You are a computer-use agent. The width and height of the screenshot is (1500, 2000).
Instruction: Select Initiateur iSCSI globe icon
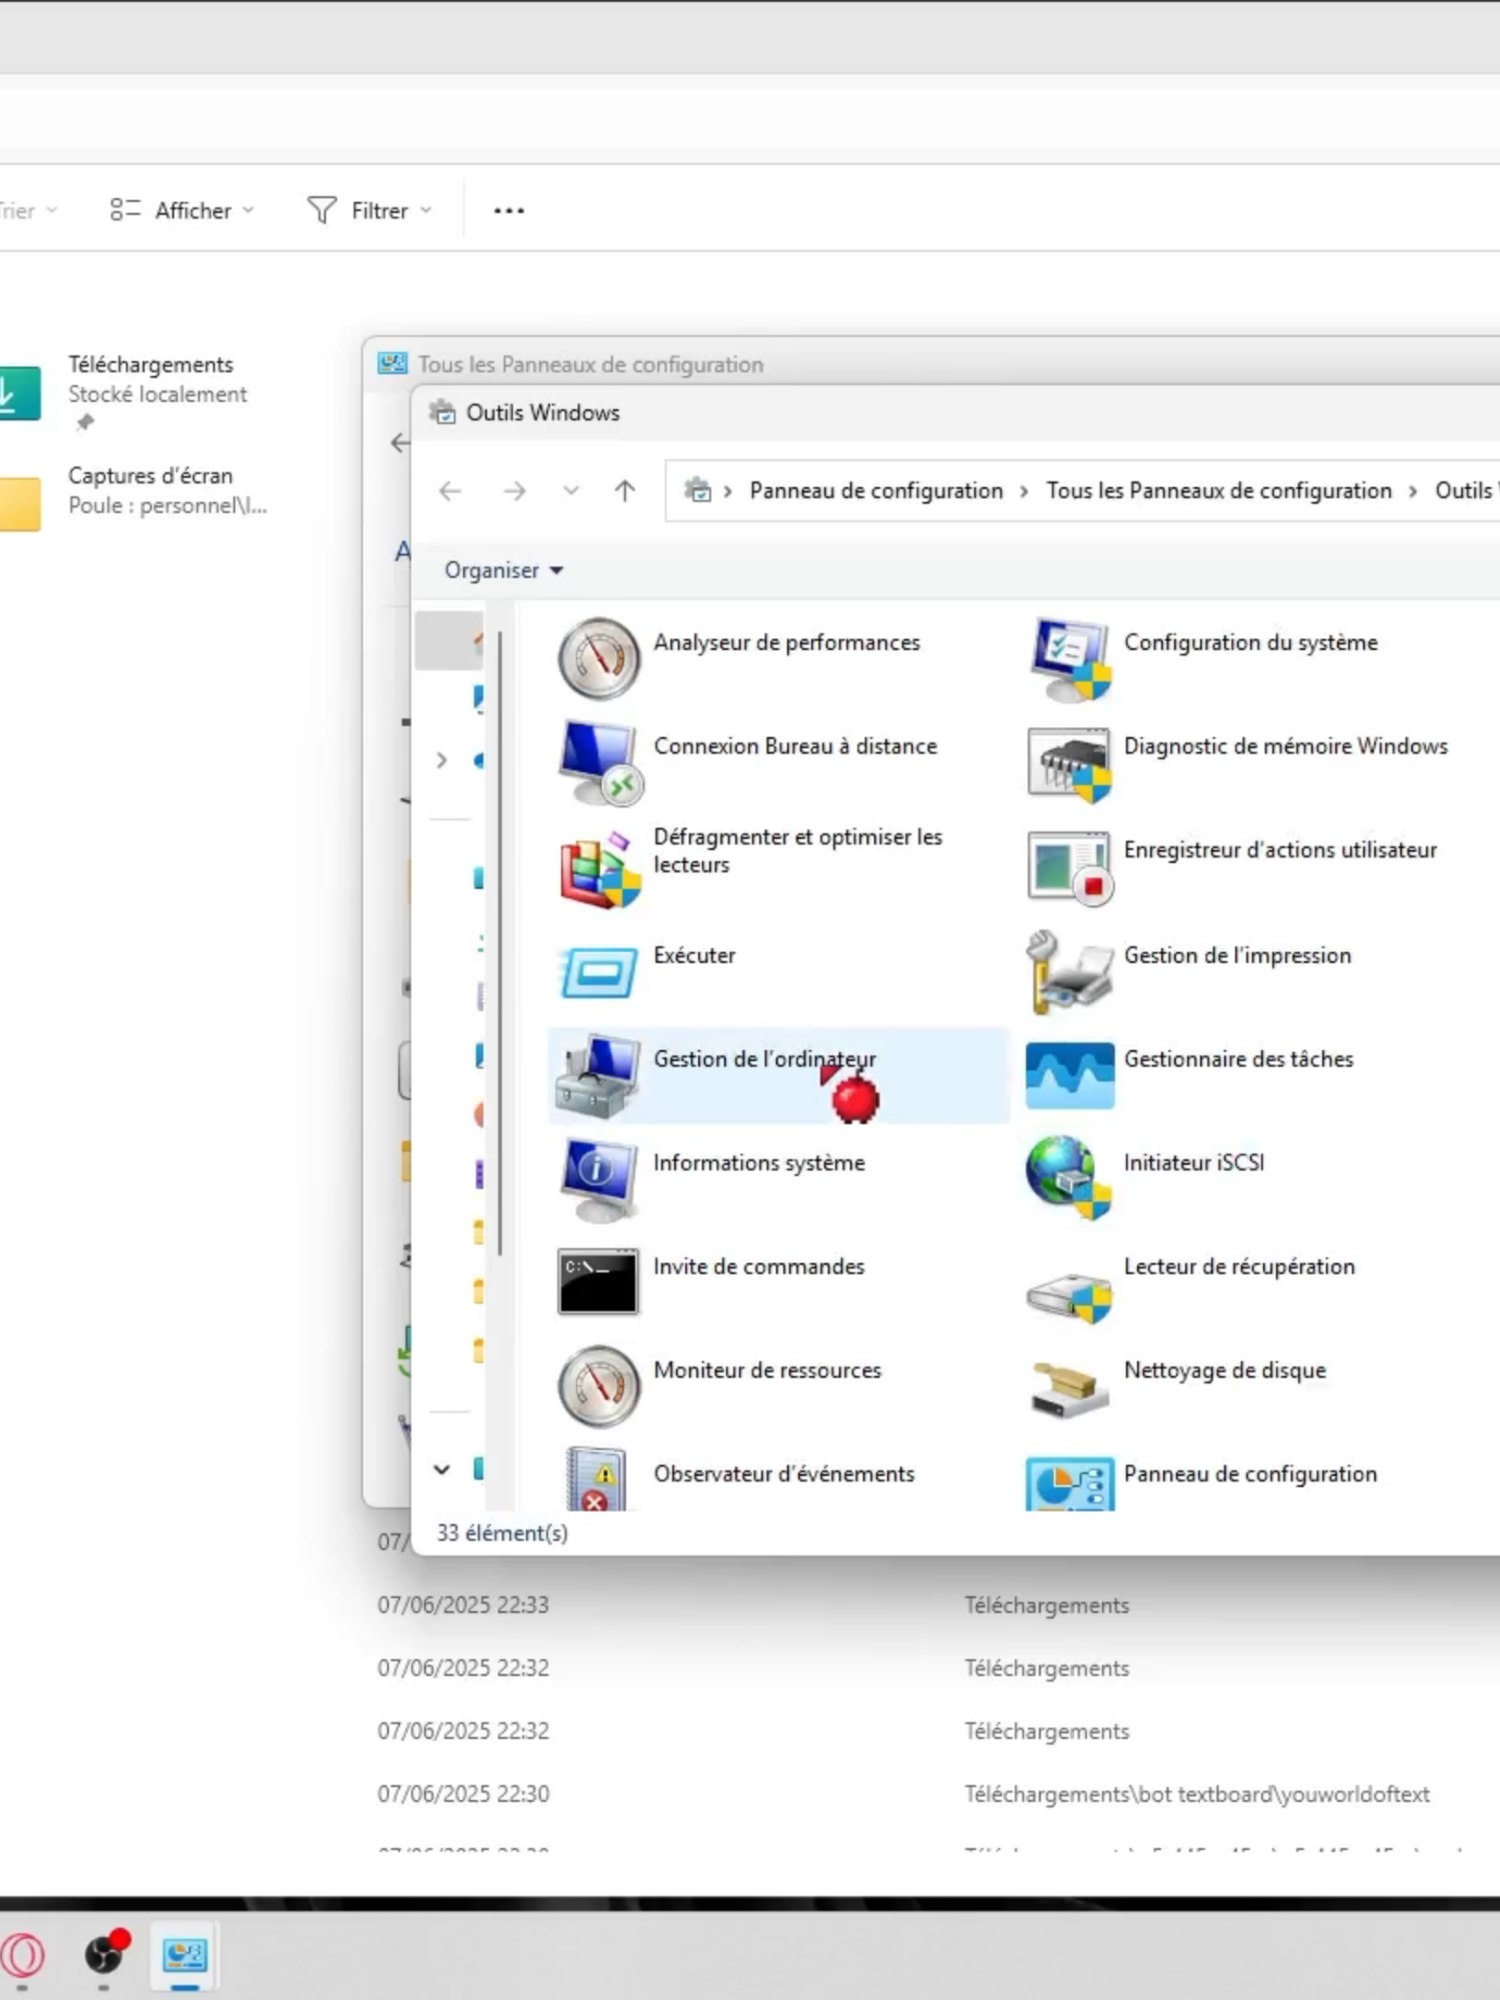tap(1069, 1177)
